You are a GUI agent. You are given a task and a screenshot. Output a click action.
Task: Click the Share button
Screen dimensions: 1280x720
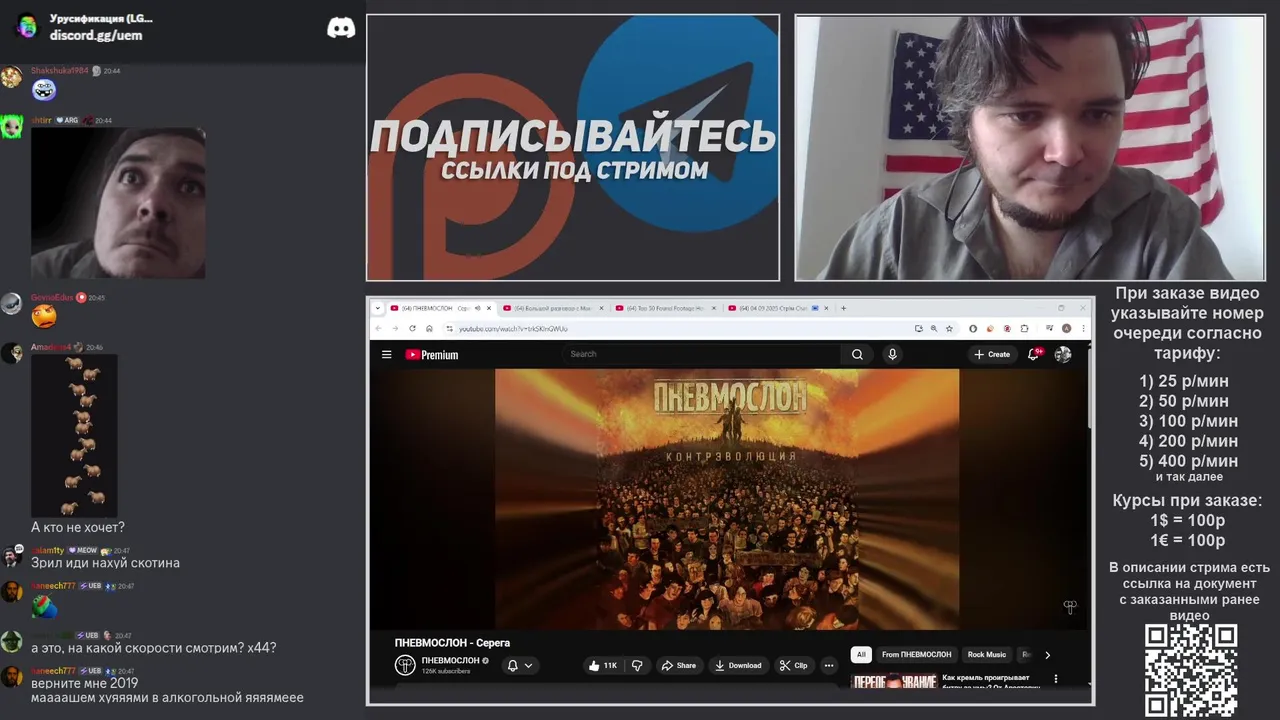coord(678,665)
